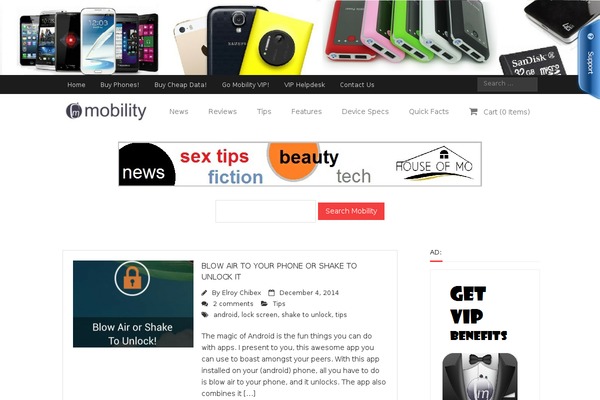600x400 pixels.
Task: Open the Blow Air or Shake thumbnail
Action: pyautogui.click(x=133, y=304)
